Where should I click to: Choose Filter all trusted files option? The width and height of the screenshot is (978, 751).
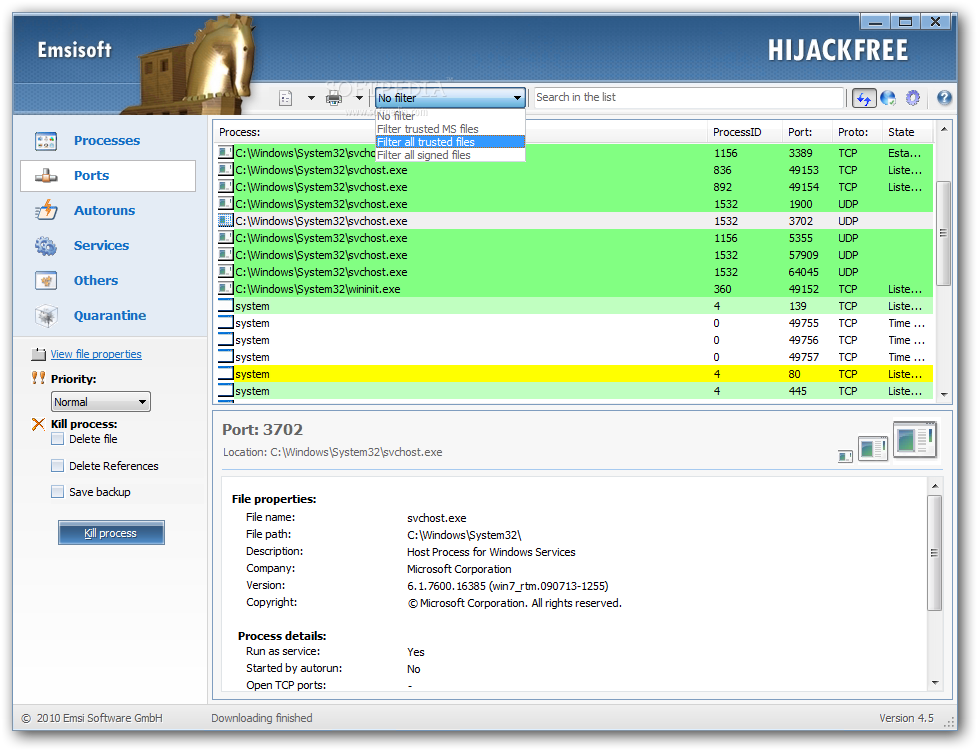[x=450, y=142]
